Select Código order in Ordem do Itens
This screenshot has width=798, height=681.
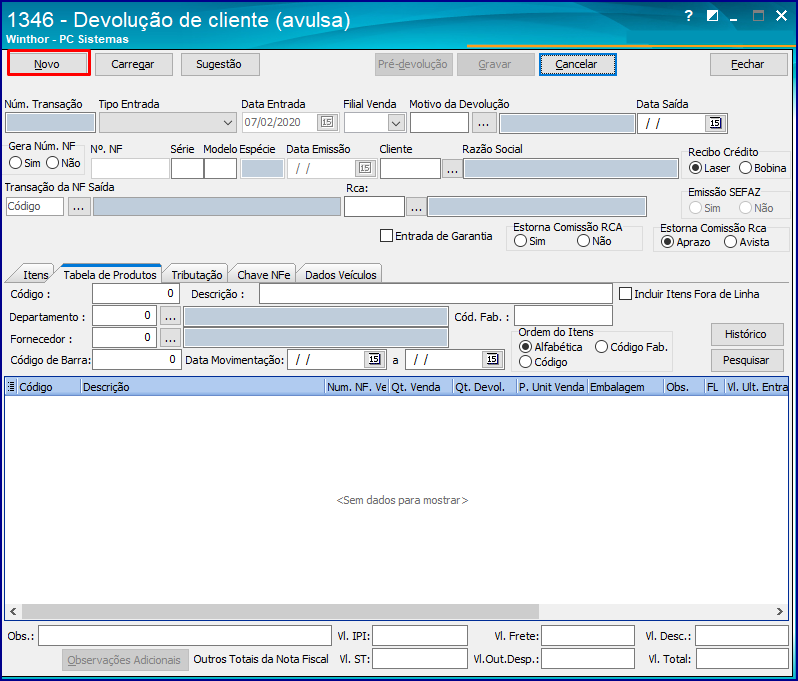[543, 362]
